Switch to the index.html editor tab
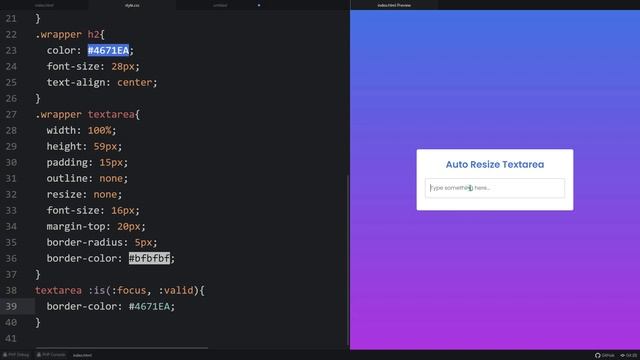Image resolution: width=640 pixels, height=360 pixels. coord(44,5)
